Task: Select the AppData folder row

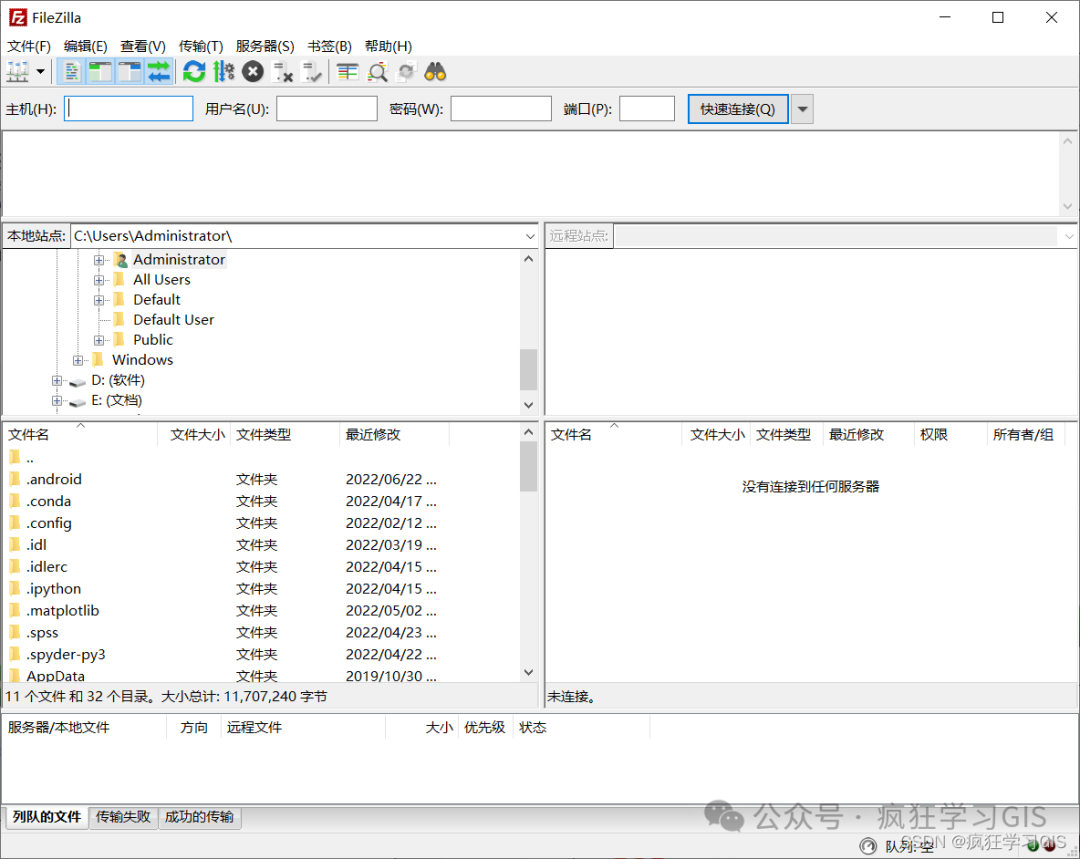Action: pos(260,676)
